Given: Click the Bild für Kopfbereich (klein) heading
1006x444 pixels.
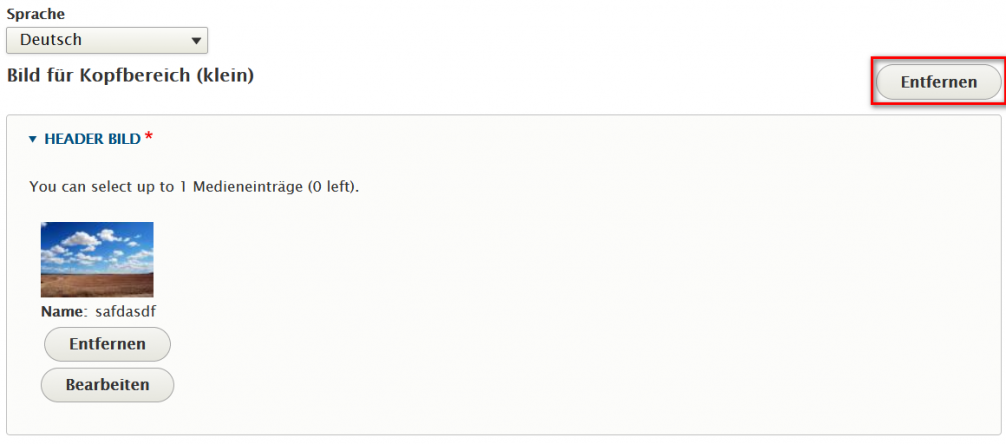Looking at the screenshot, I should click(130, 76).
